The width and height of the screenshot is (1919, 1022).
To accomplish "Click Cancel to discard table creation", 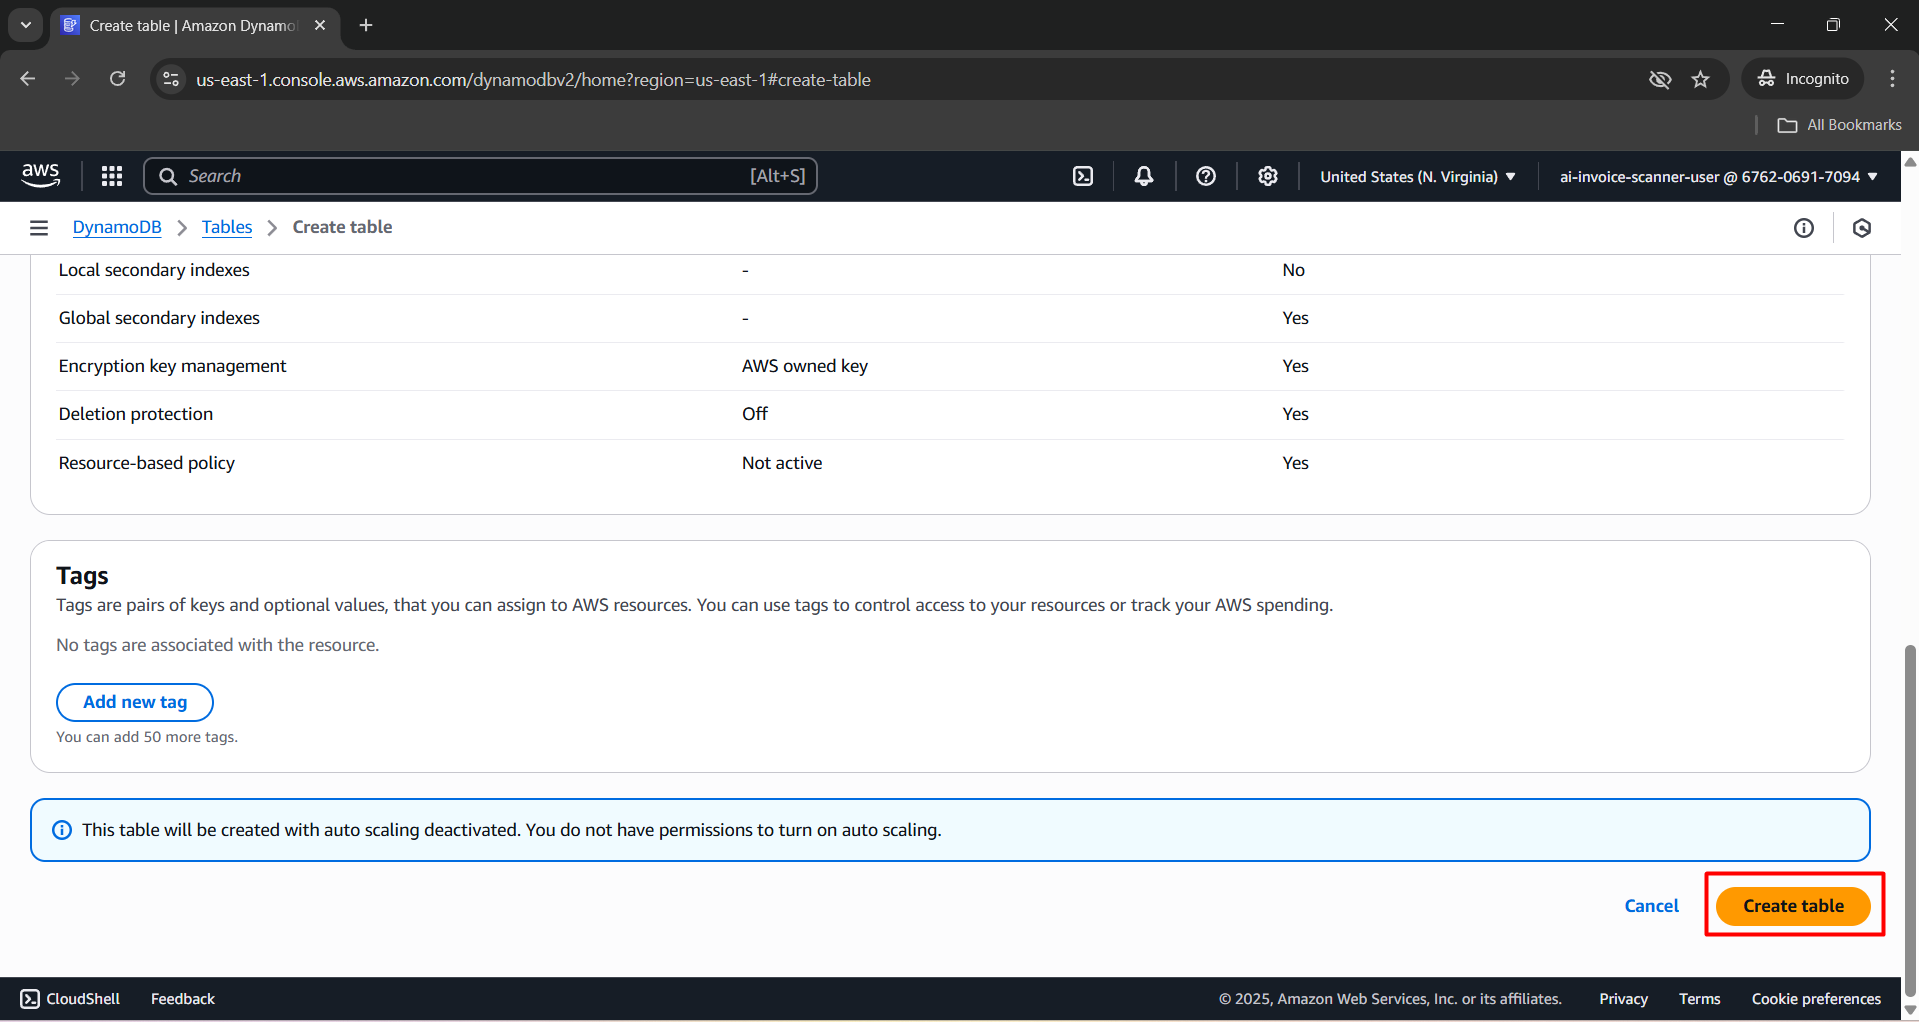I will pos(1651,905).
